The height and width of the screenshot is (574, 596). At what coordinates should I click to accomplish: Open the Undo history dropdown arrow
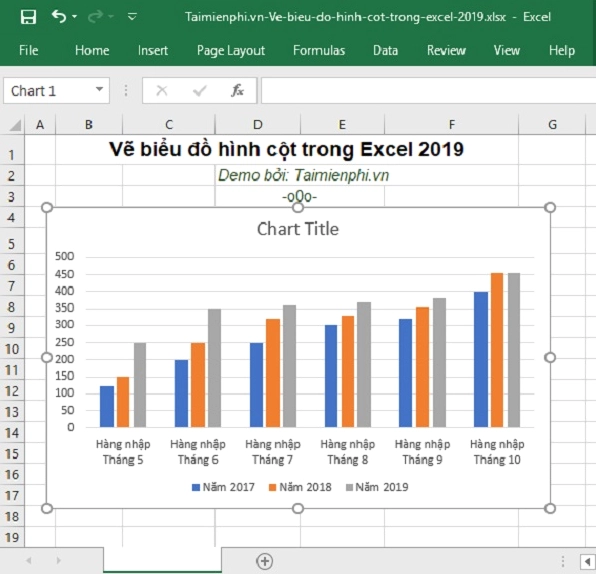pyautogui.click(x=74, y=16)
